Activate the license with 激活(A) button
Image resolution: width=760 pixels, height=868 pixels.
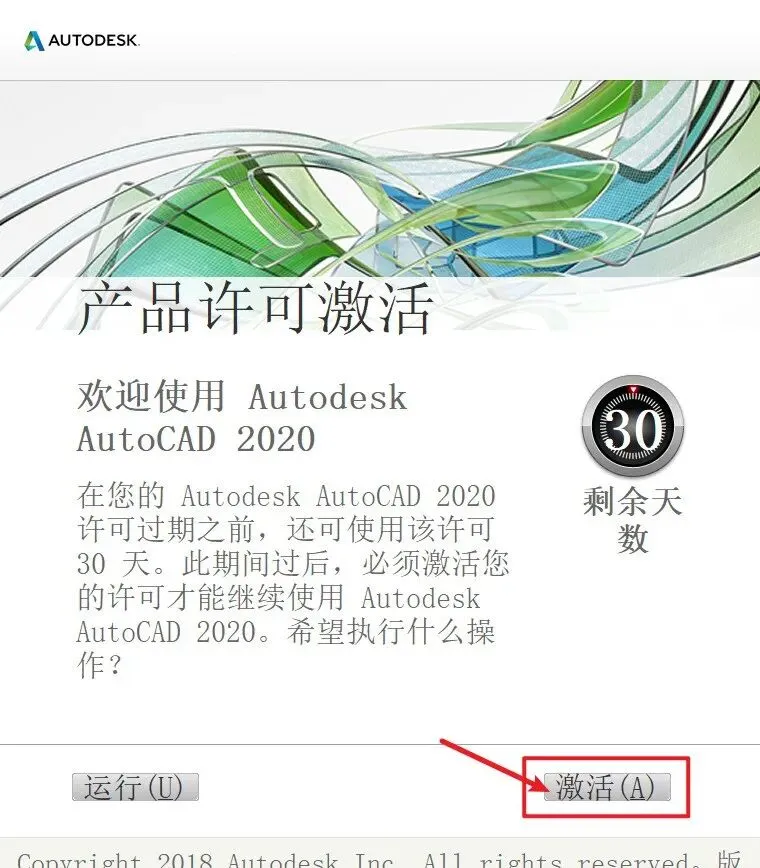click(607, 787)
